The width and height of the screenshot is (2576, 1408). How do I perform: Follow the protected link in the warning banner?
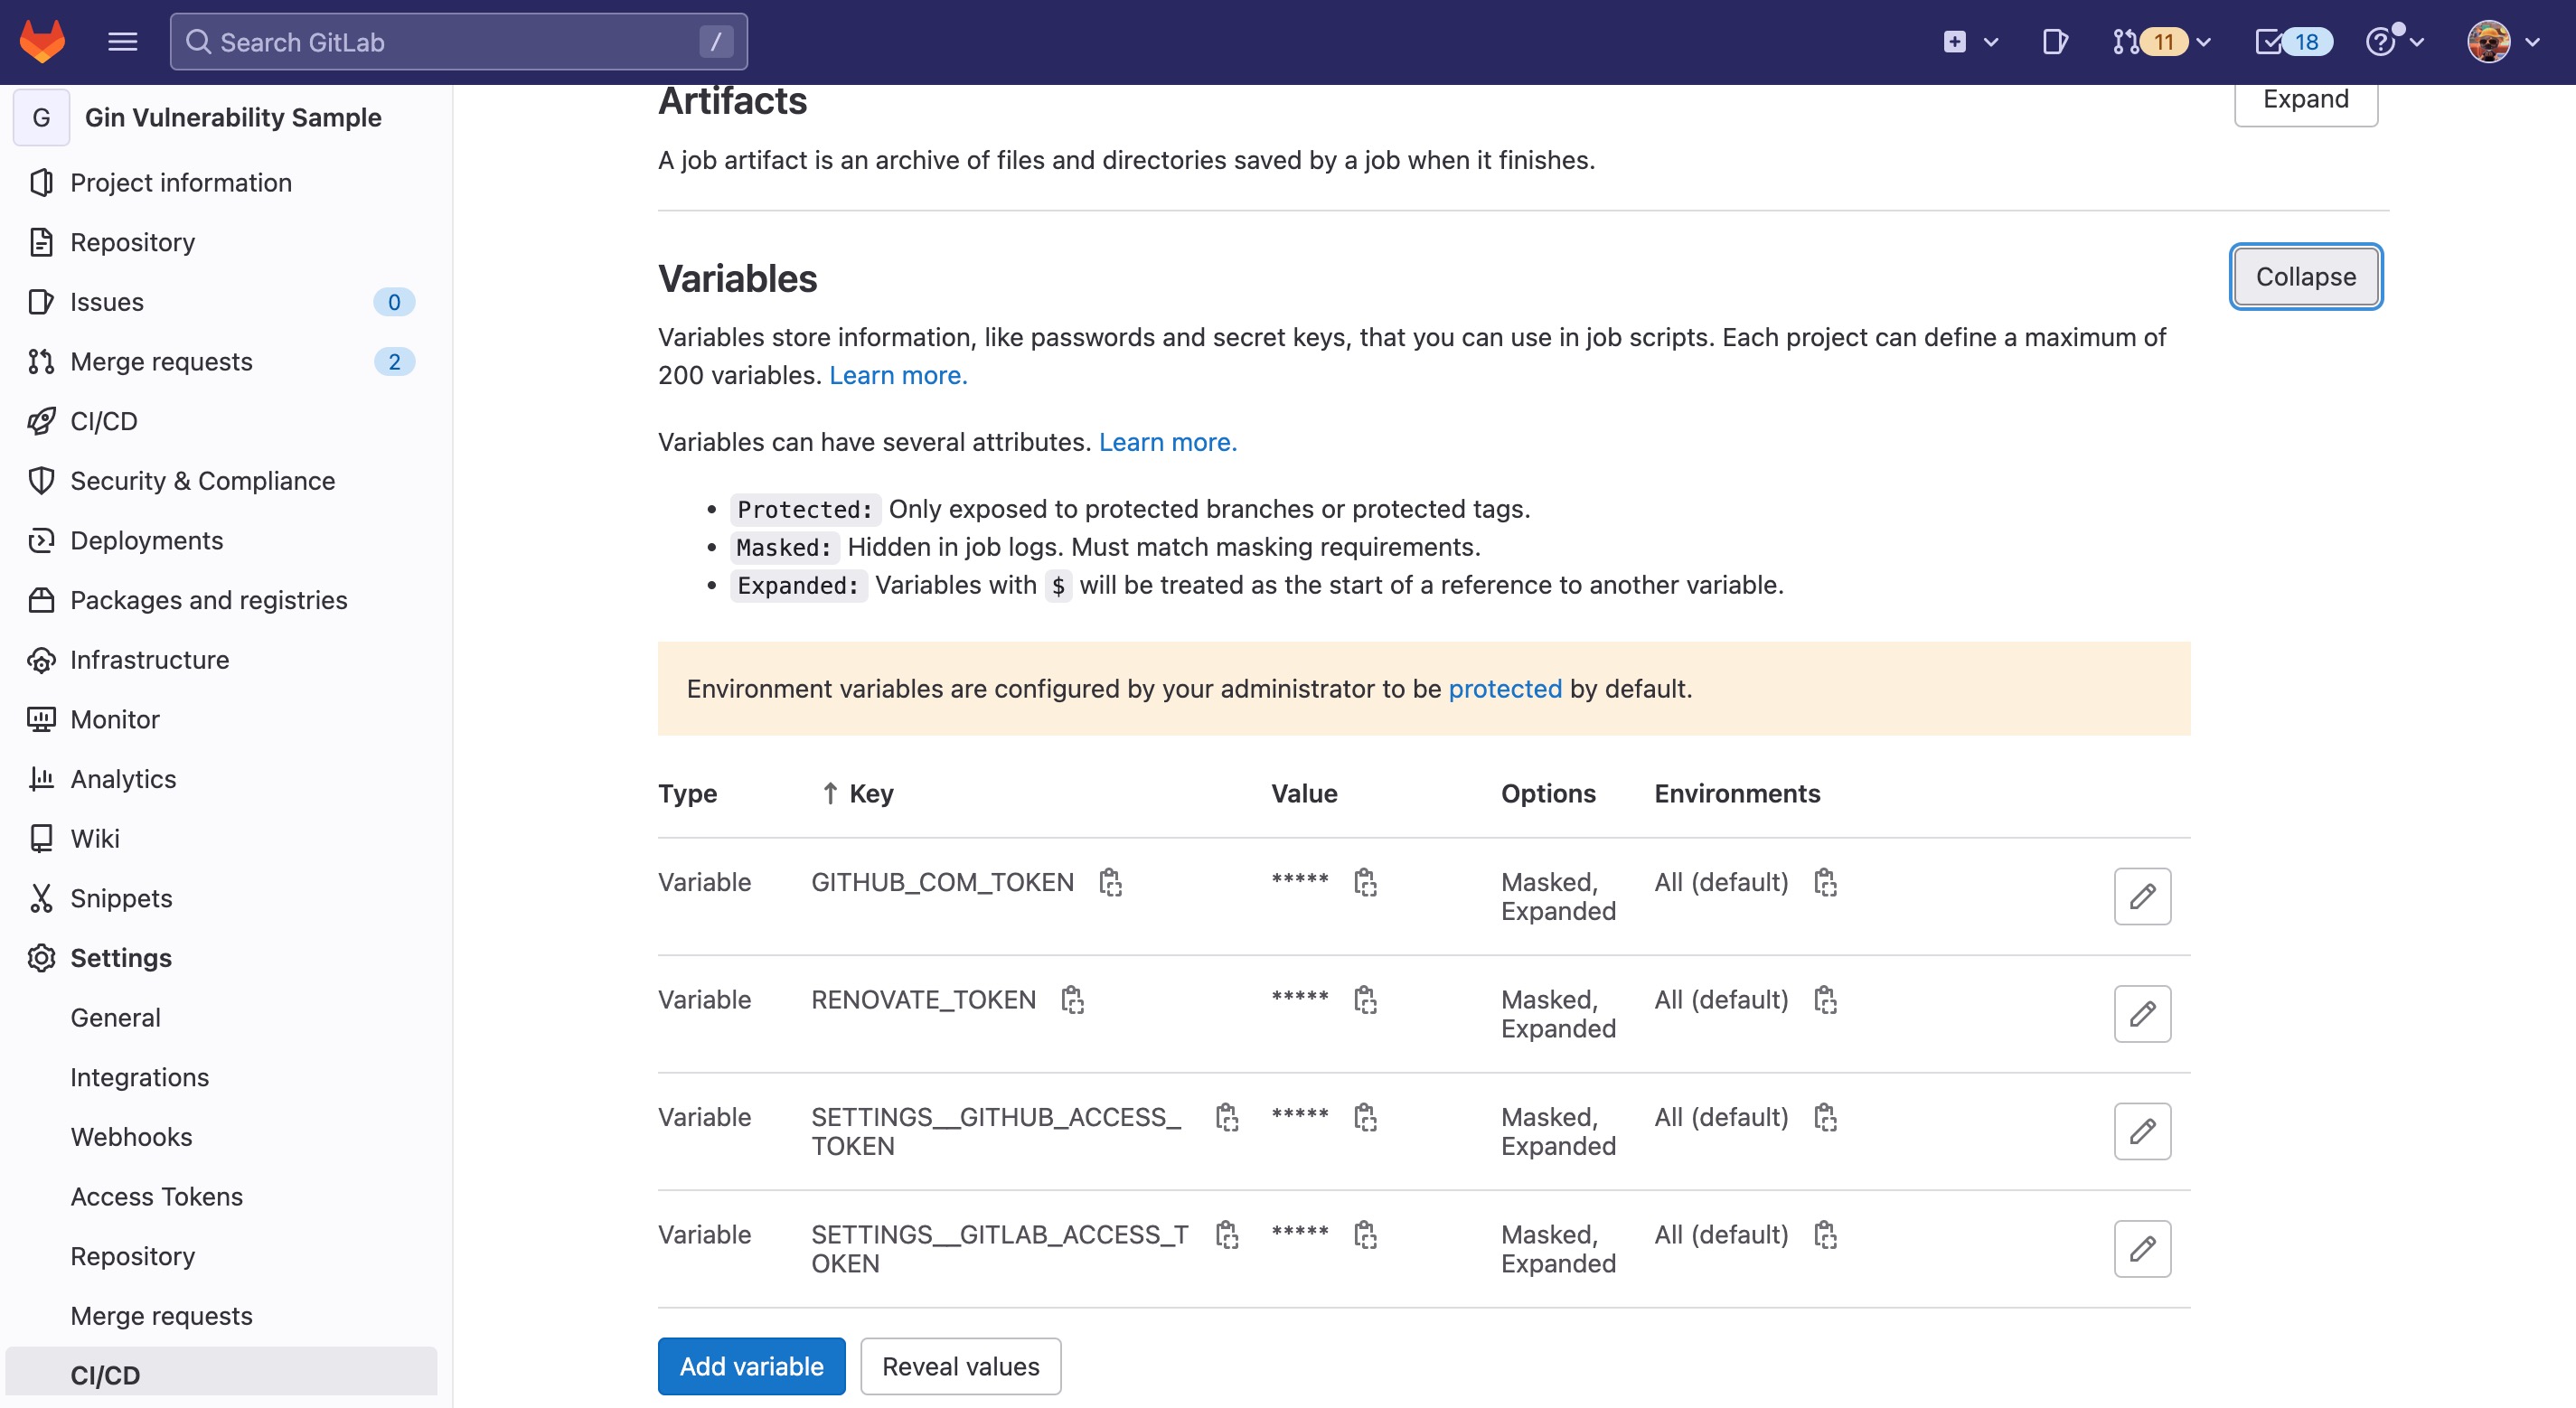(1504, 689)
